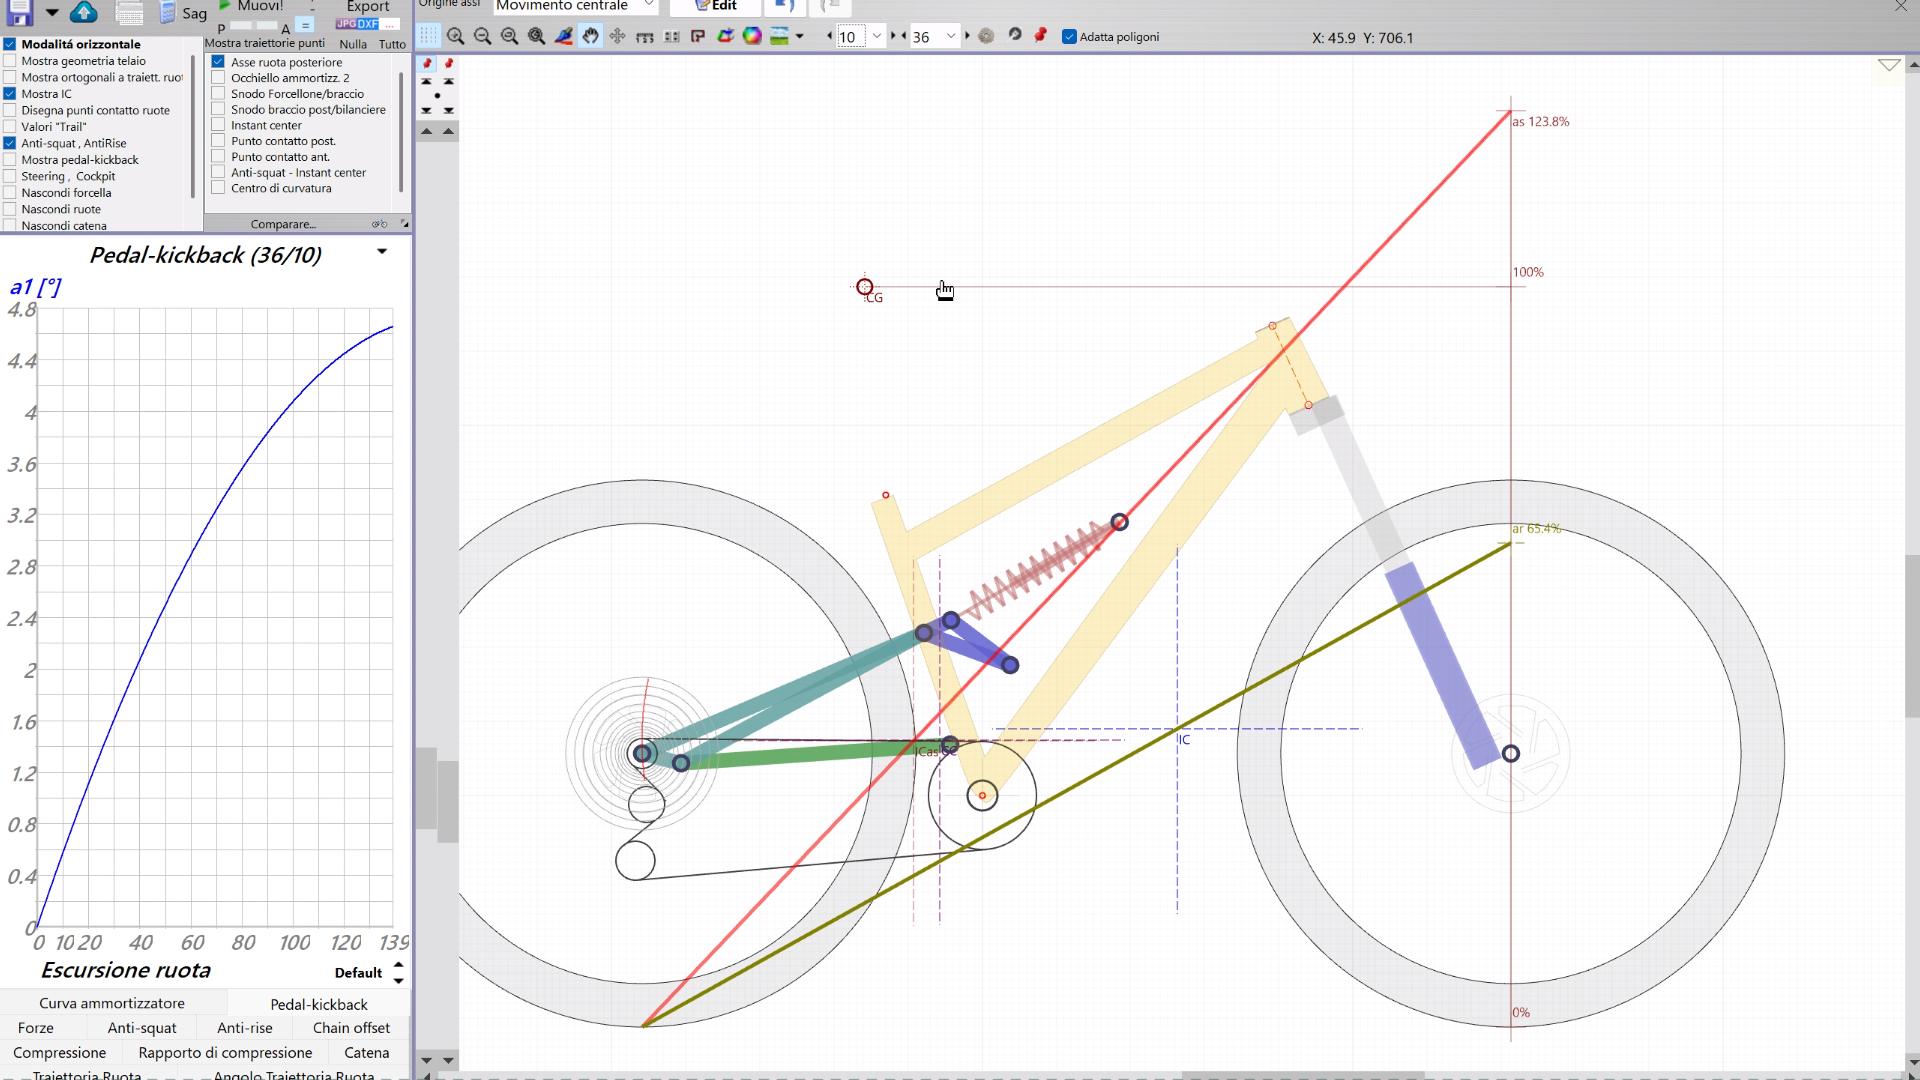Click the blue cloud upload icon
The image size is (1920, 1080).
84,12
